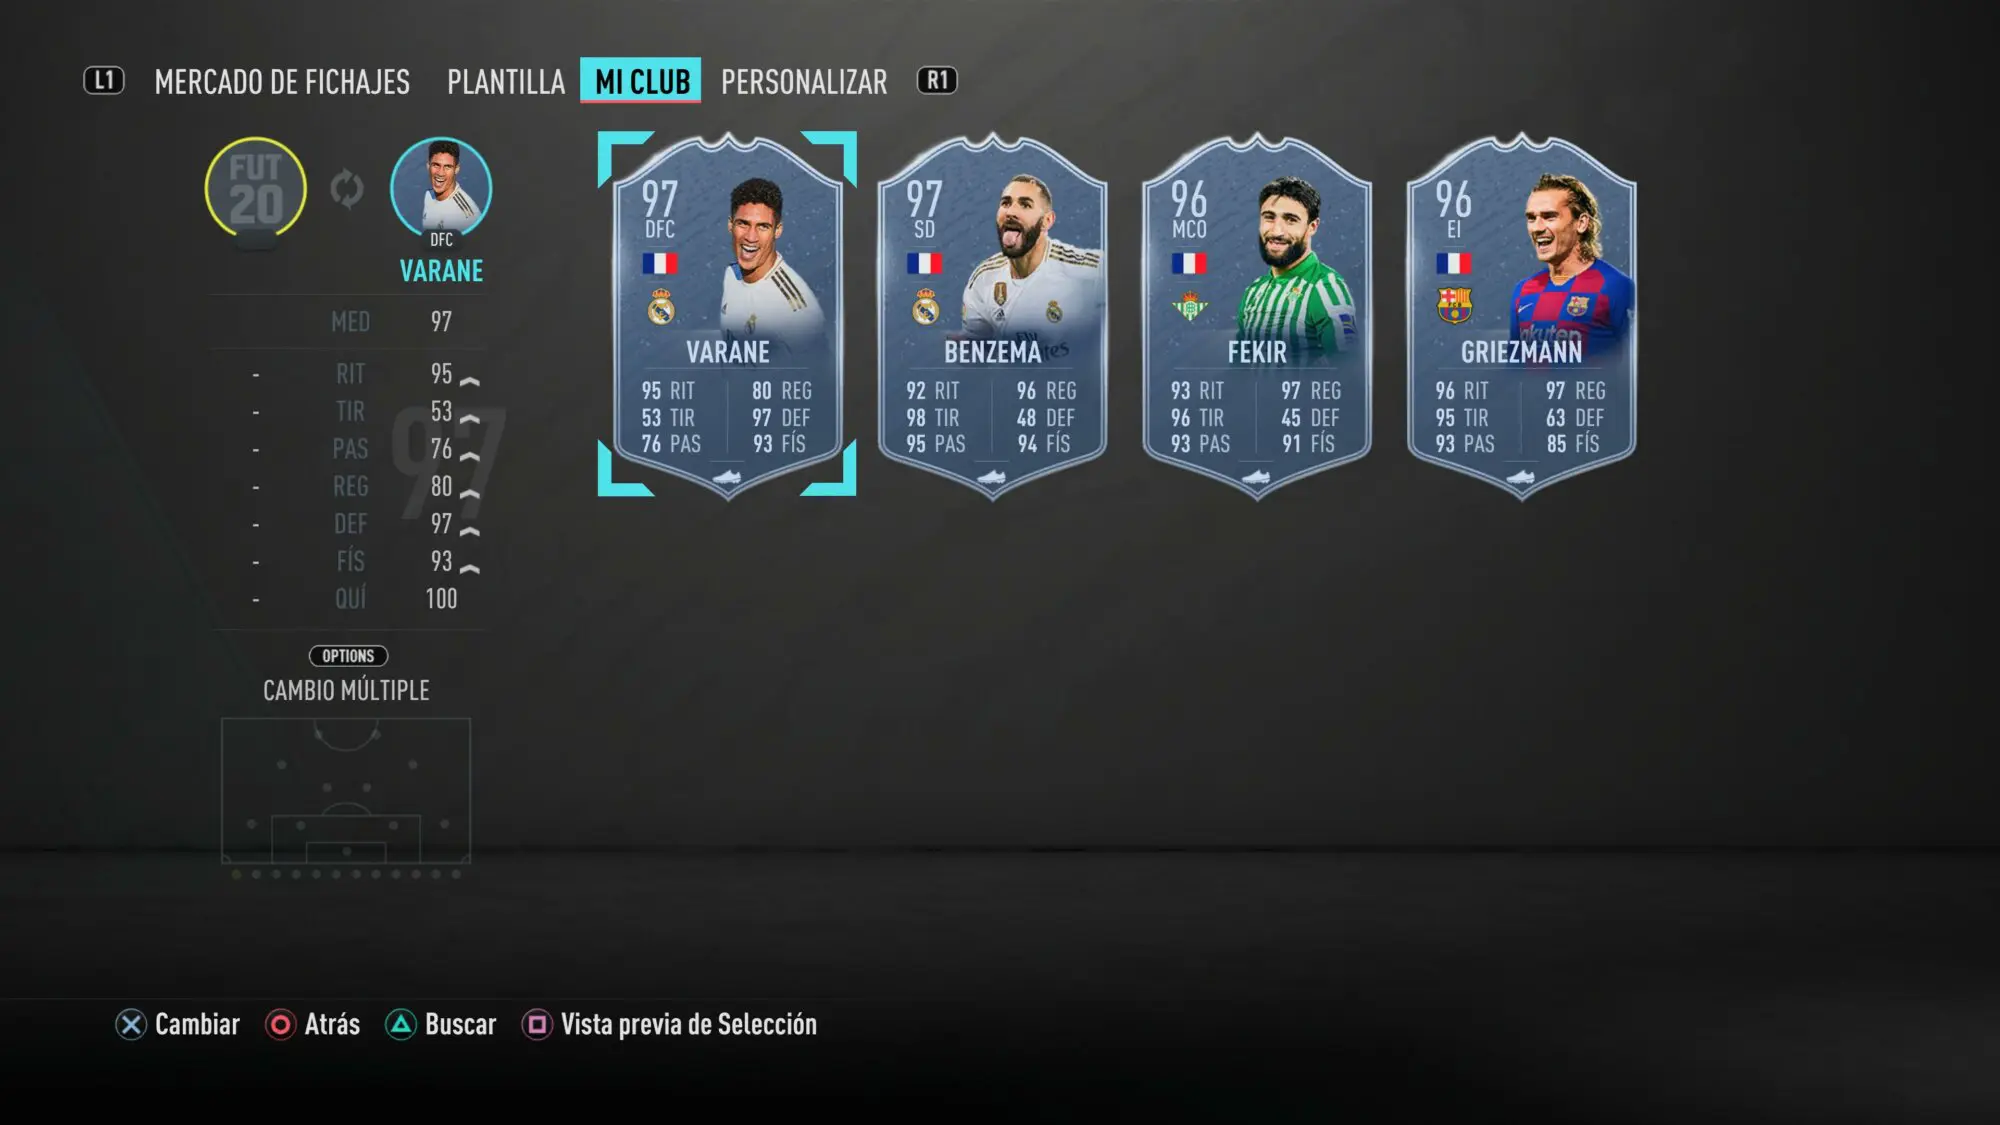Viewport: 2000px width, 1125px height.
Task: Click the OPTIONS Cambio Múltiple button
Action: pos(347,674)
